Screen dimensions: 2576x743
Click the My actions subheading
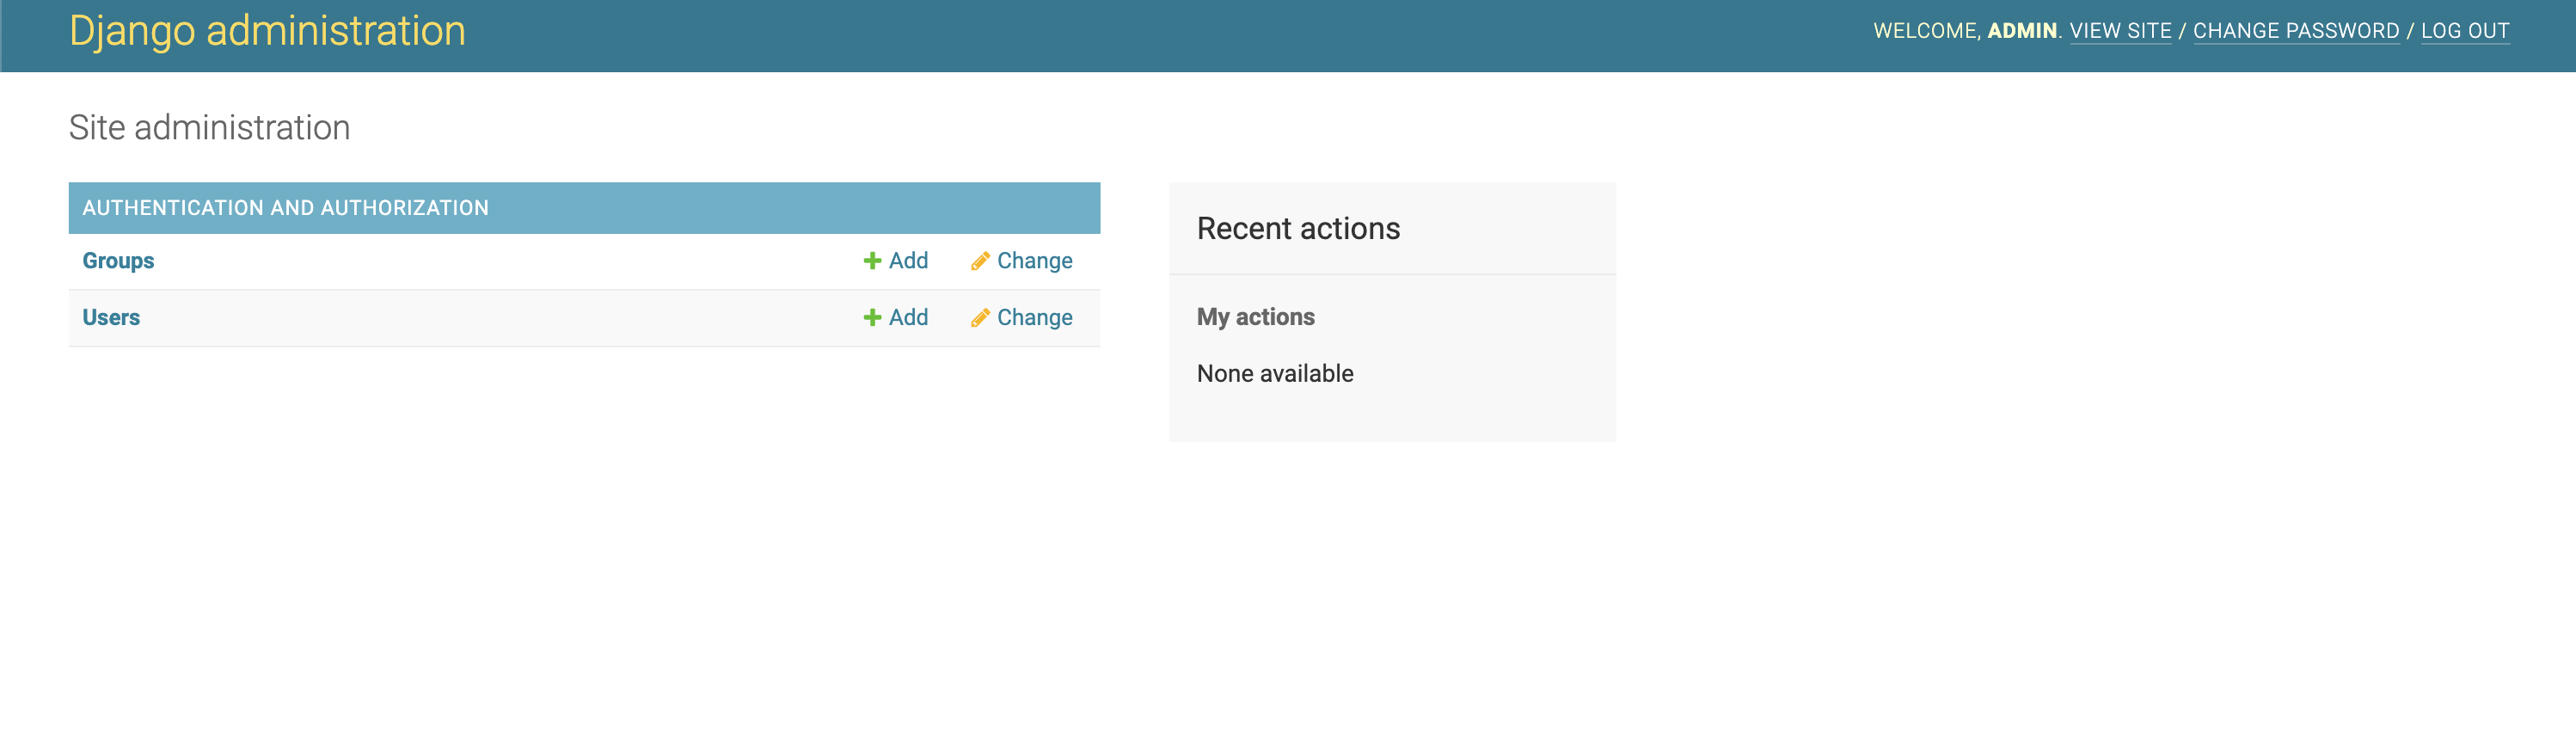click(1255, 317)
